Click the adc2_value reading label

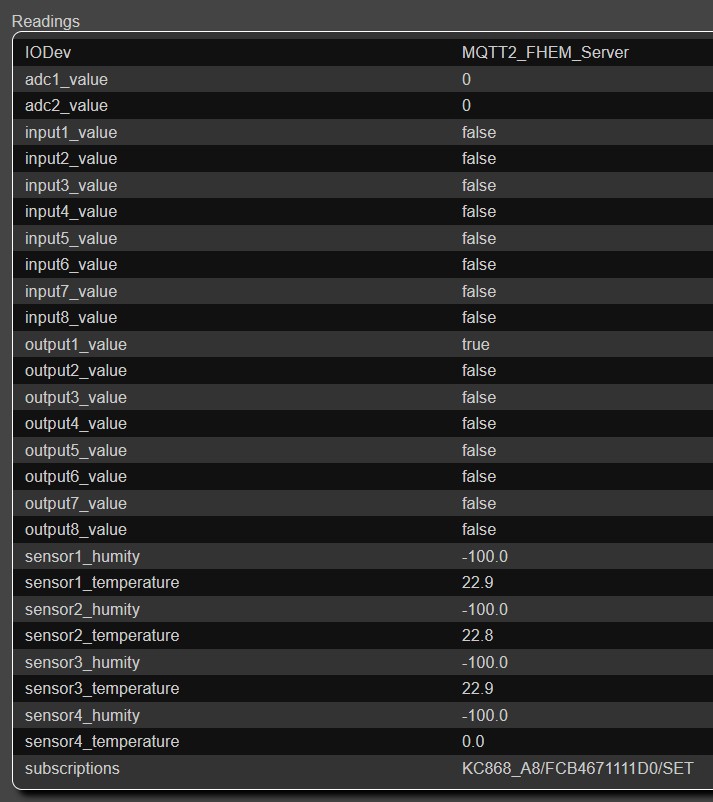click(x=66, y=105)
